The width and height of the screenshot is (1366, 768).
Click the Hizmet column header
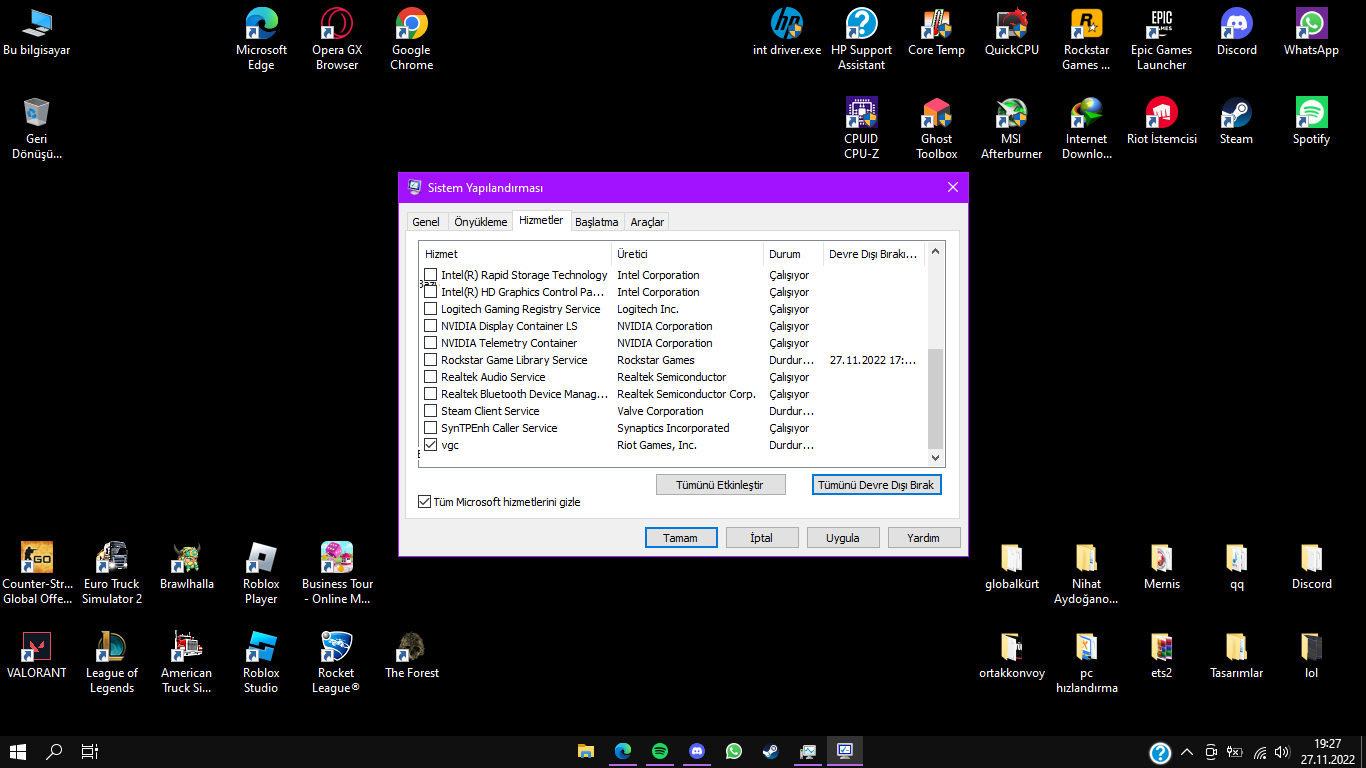click(x=515, y=254)
